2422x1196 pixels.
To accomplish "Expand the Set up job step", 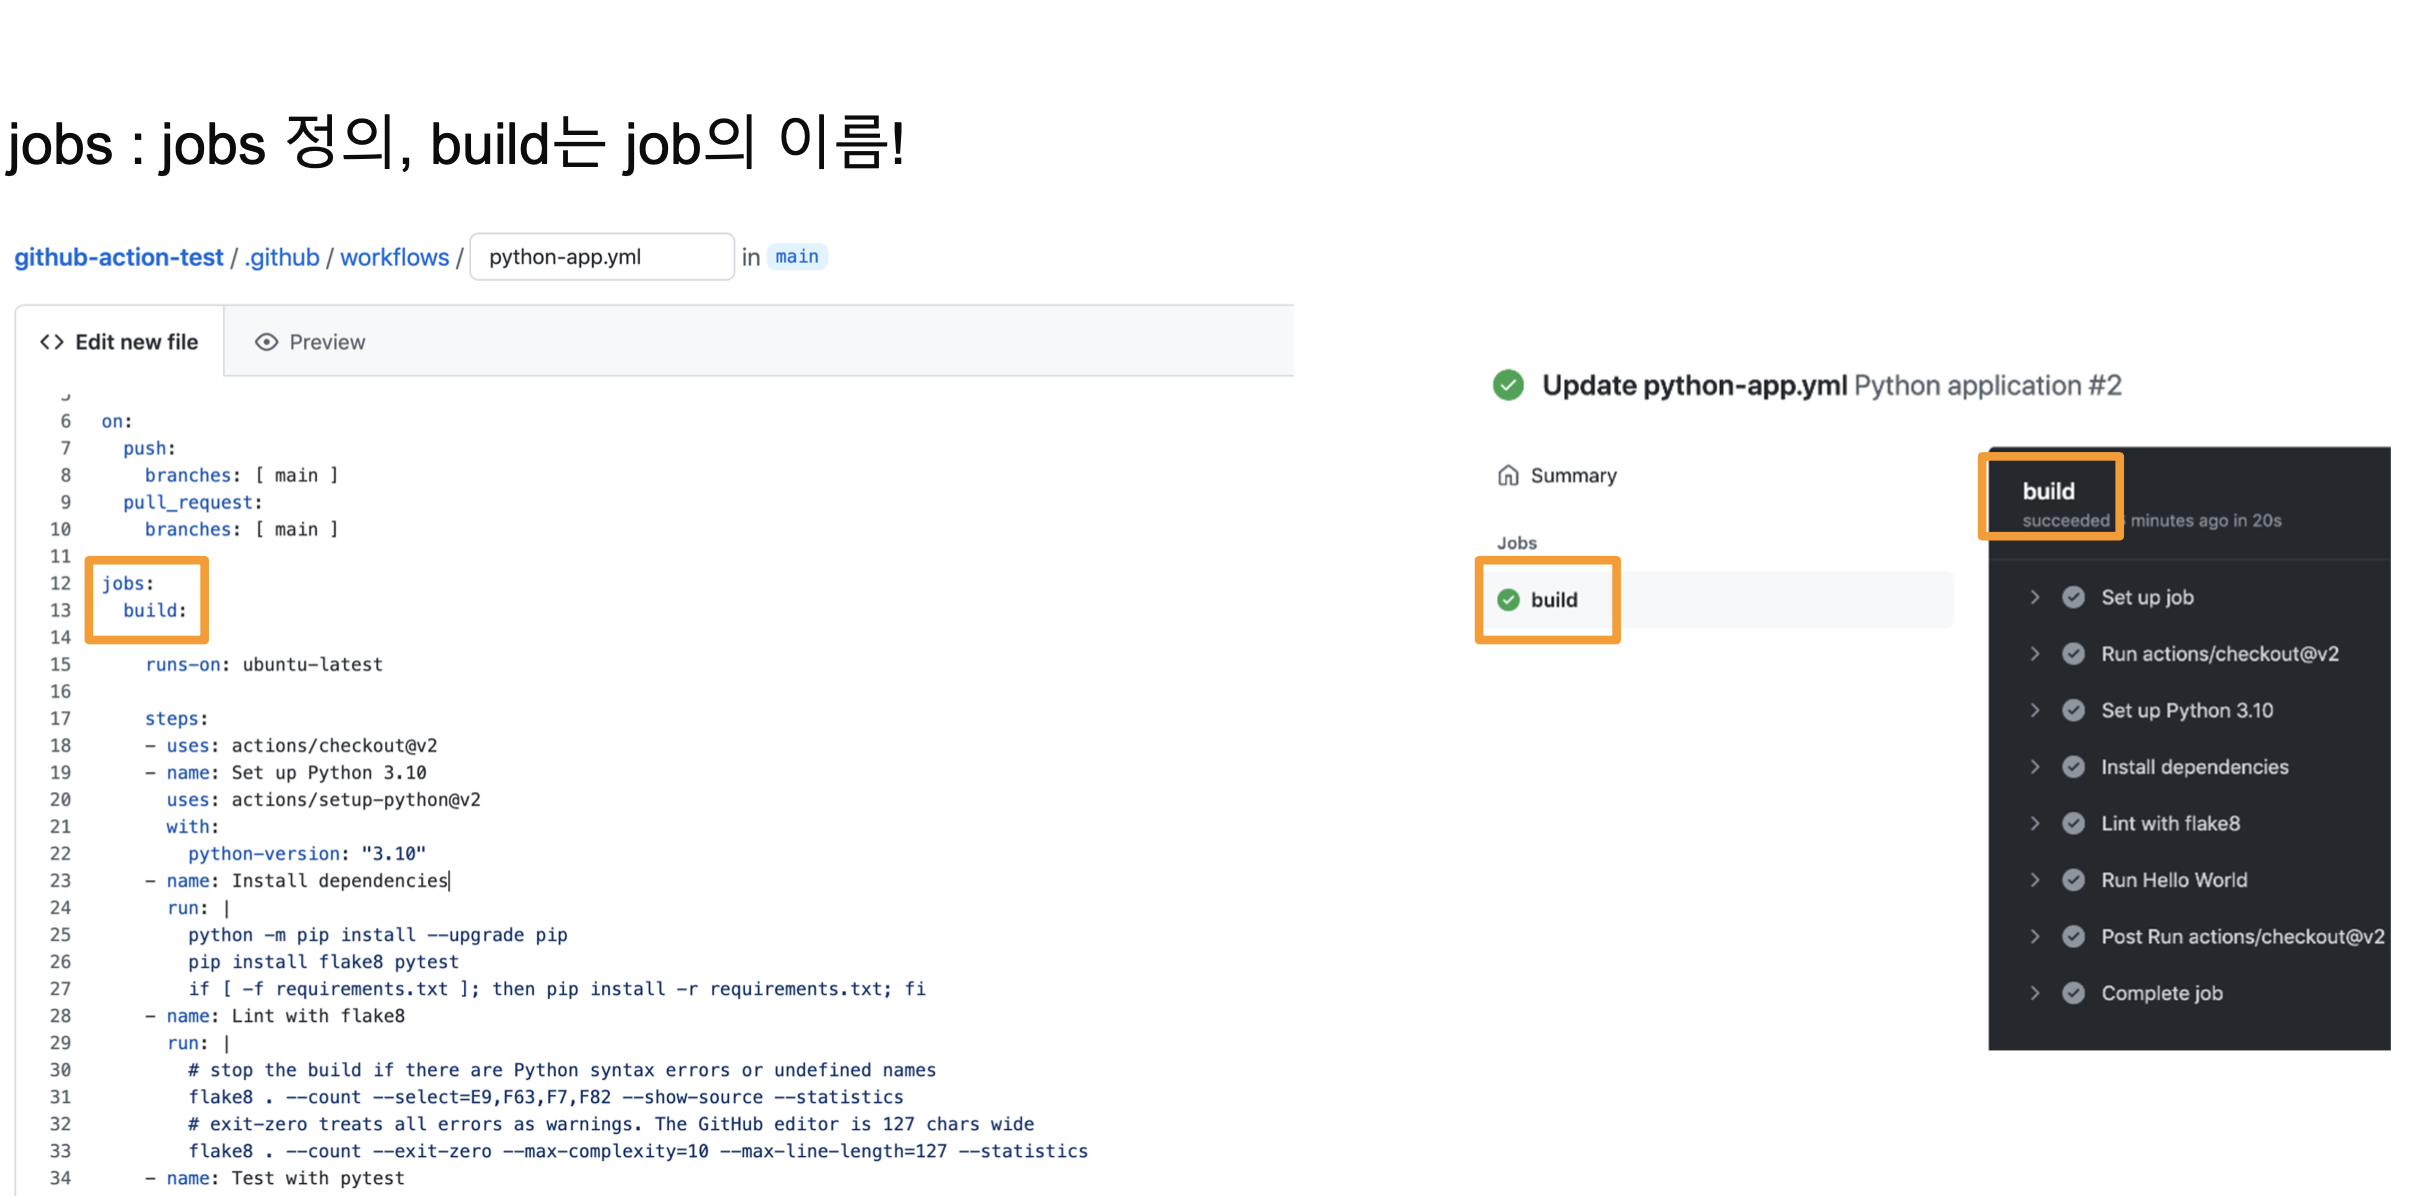I will [2035, 597].
